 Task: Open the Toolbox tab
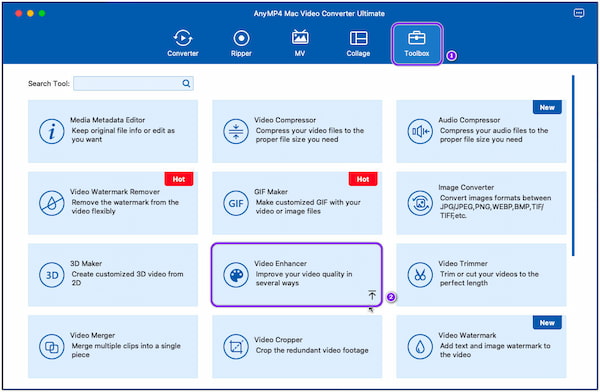(417, 44)
